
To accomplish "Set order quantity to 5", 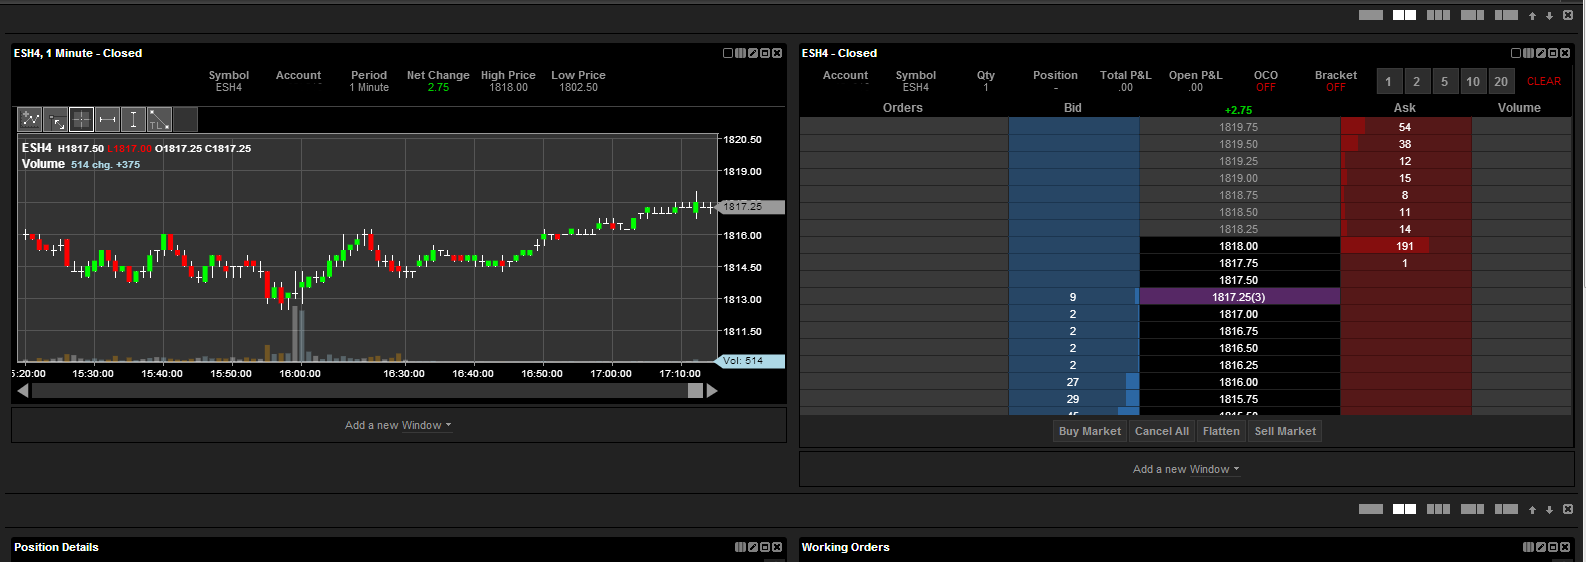I will click(x=1444, y=82).
